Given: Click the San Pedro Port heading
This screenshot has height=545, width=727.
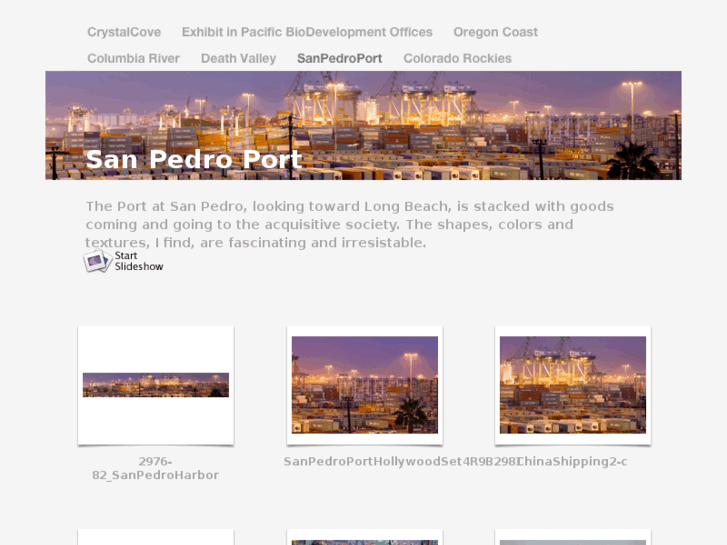Looking at the screenshot, I should pos(194,160).
